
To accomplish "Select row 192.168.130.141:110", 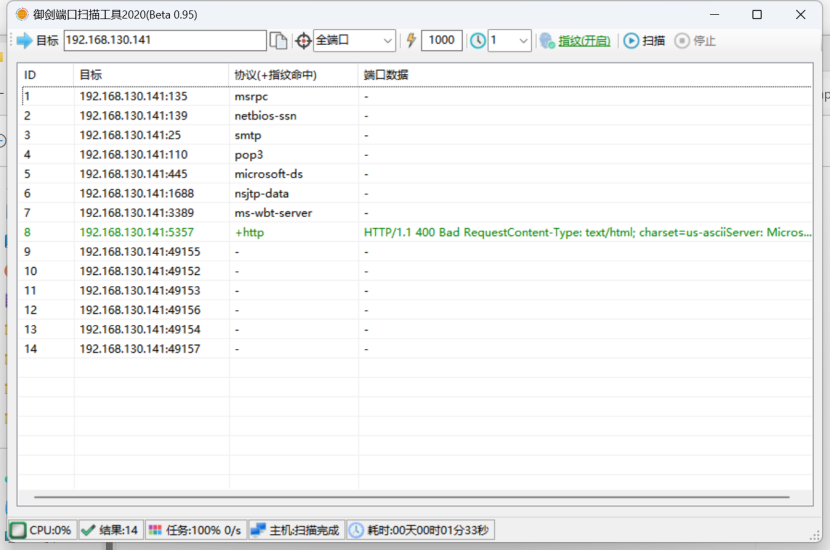I will coord(416,155).
